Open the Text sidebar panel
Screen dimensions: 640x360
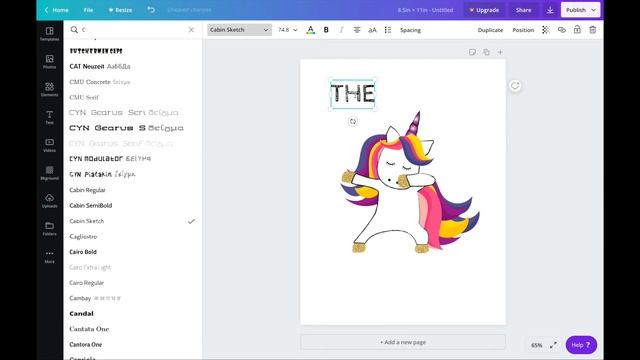coord(49,117)
